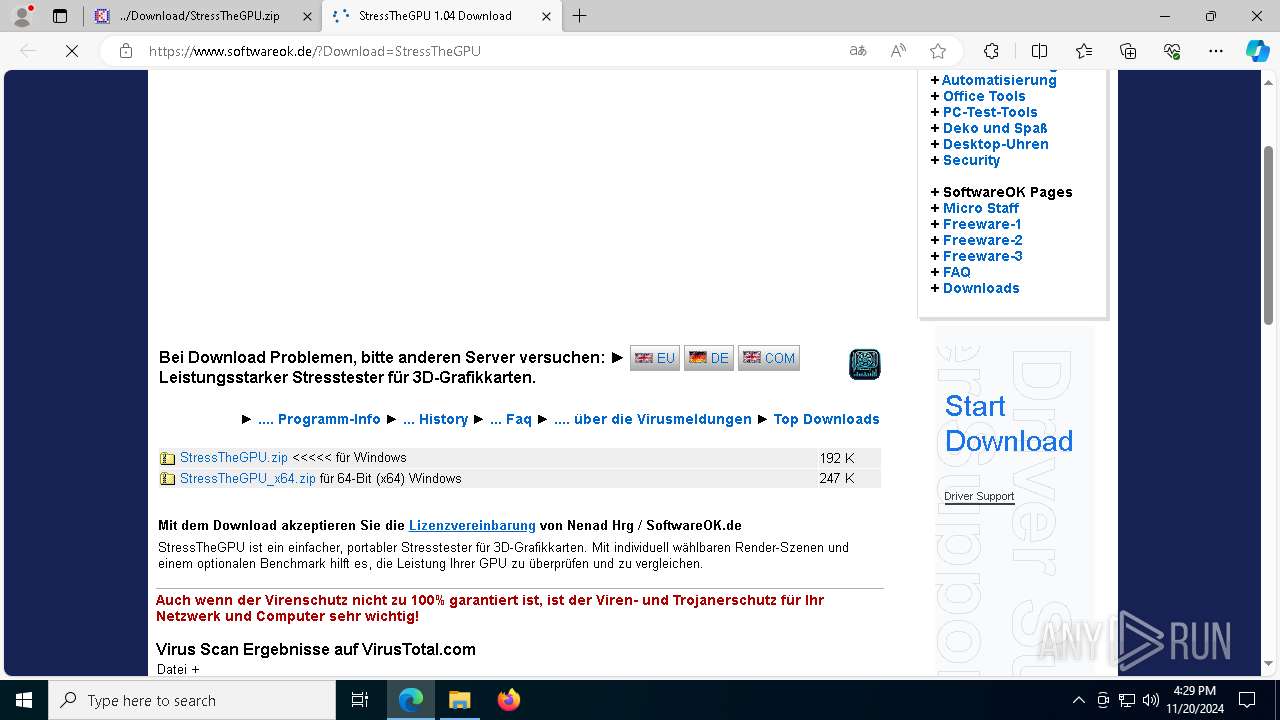
Task: Open the Lizenzvereinbarung license link
Action: (x=472, y=525)
